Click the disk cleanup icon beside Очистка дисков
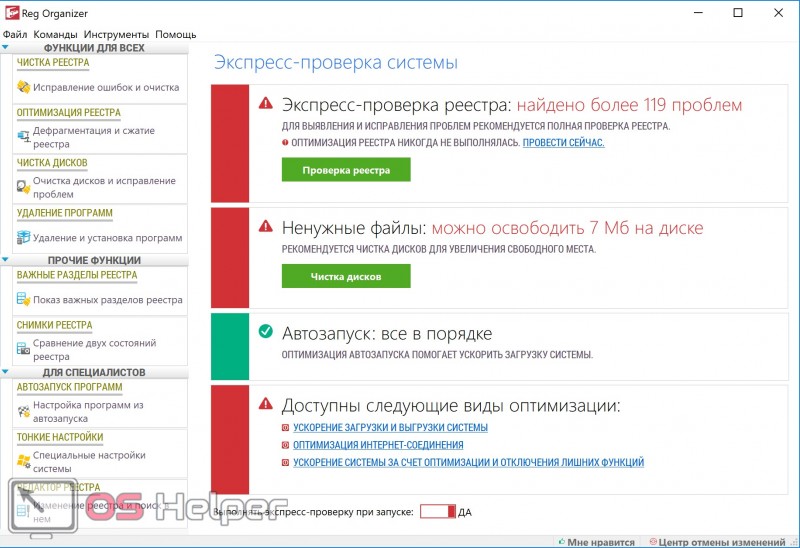800x548 pixels. coord(23,187)
